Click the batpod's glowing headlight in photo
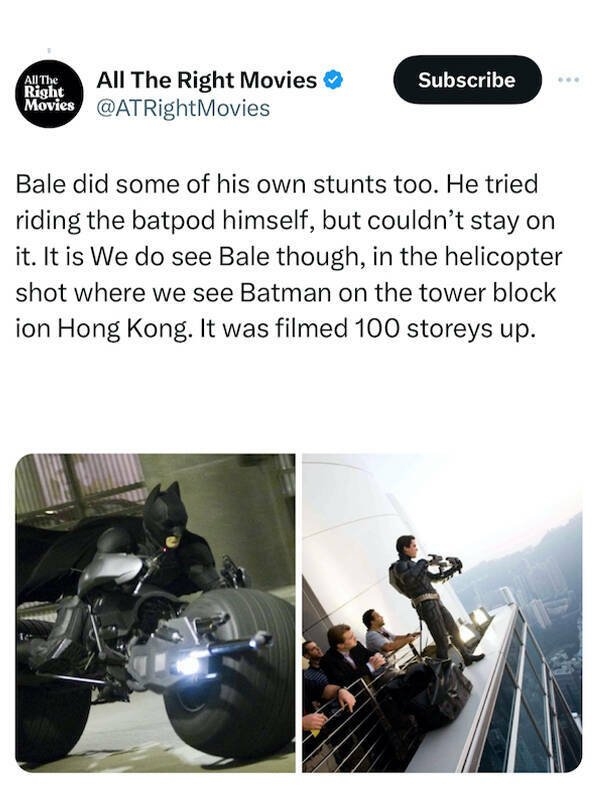Viewport: 600px width, 800px height. pos(188,664)
